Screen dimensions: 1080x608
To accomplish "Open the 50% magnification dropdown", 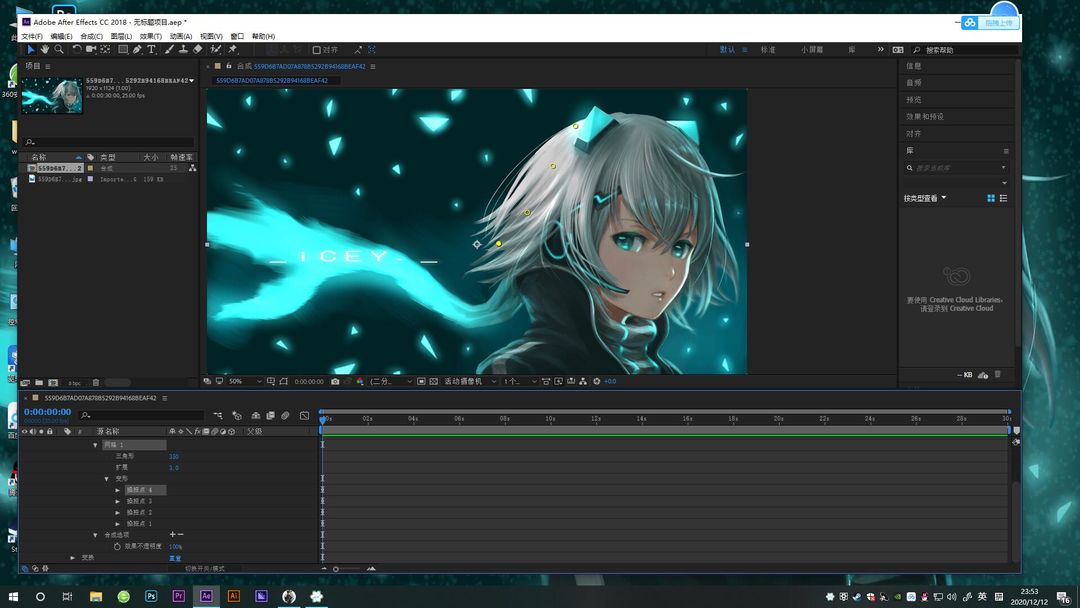I will pos(245,381).
